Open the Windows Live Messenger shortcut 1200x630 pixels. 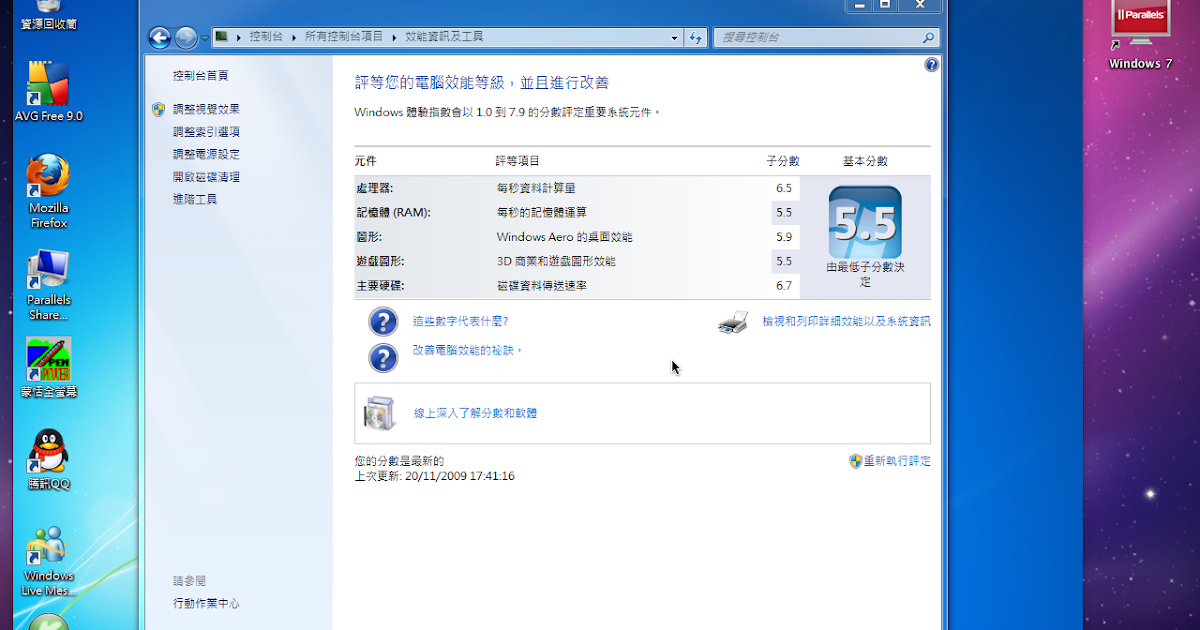48,560
